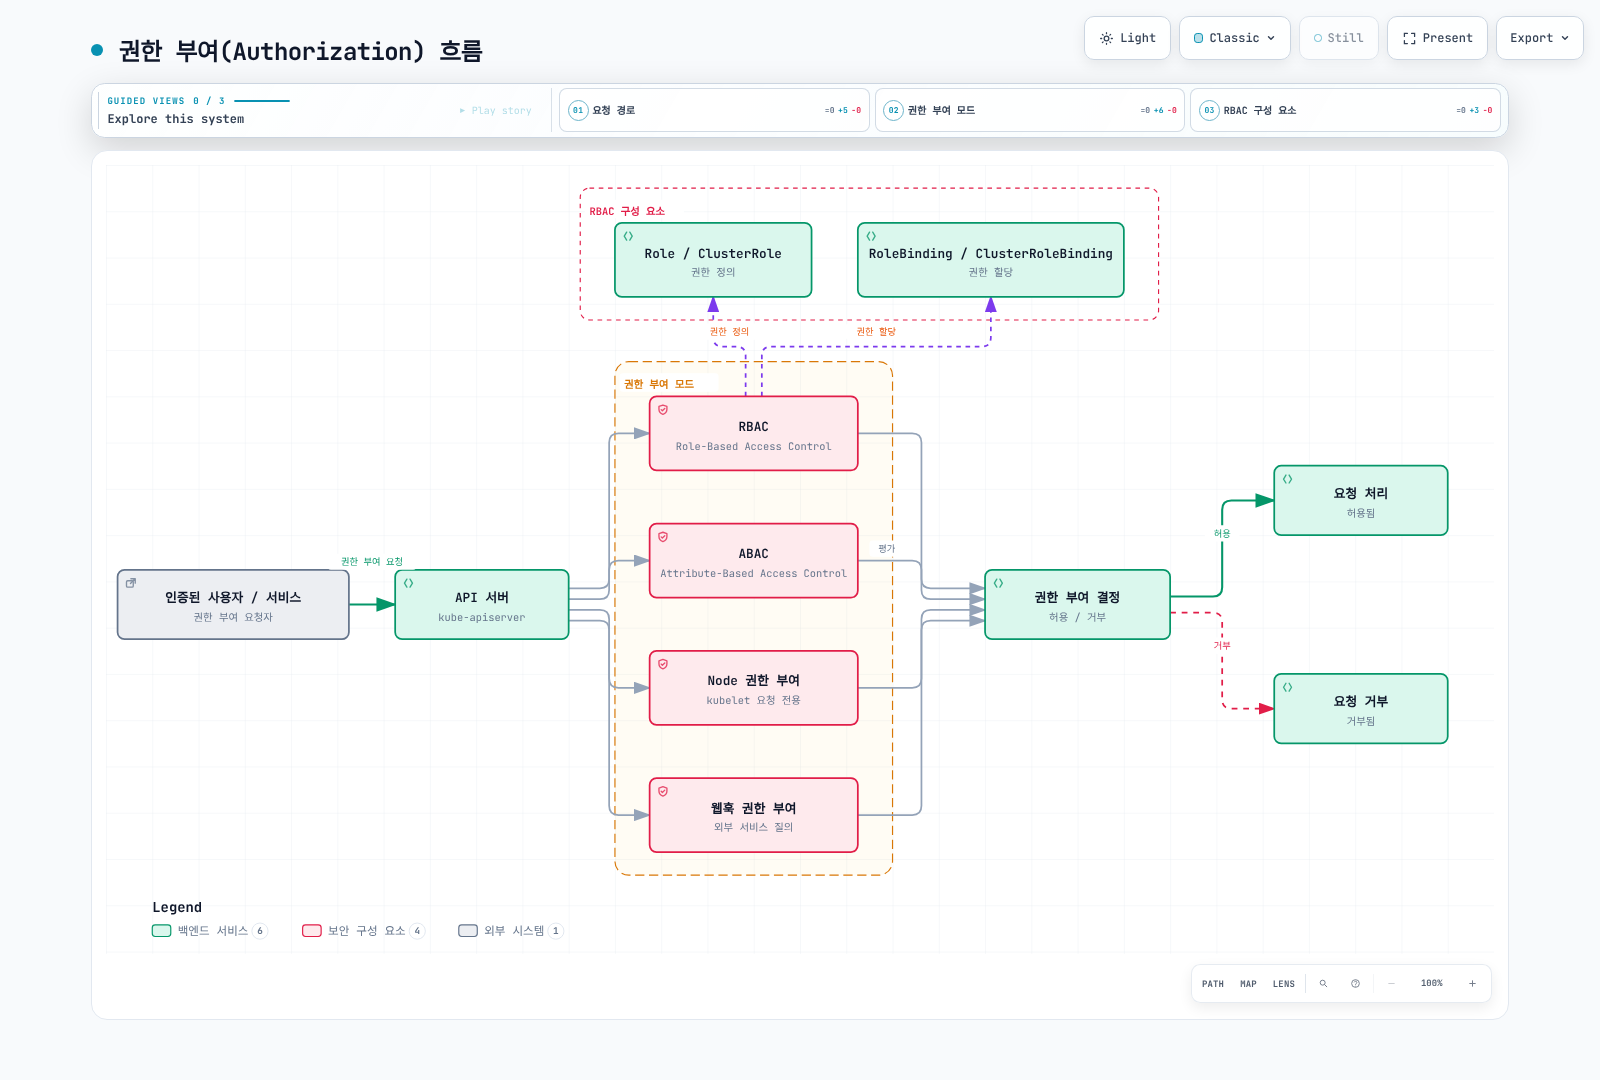Image resolution: width=1600 pixels, height=1080 pixels.
Task: Click the 권한 부여 요청 edge label
Action: (372, 562)
